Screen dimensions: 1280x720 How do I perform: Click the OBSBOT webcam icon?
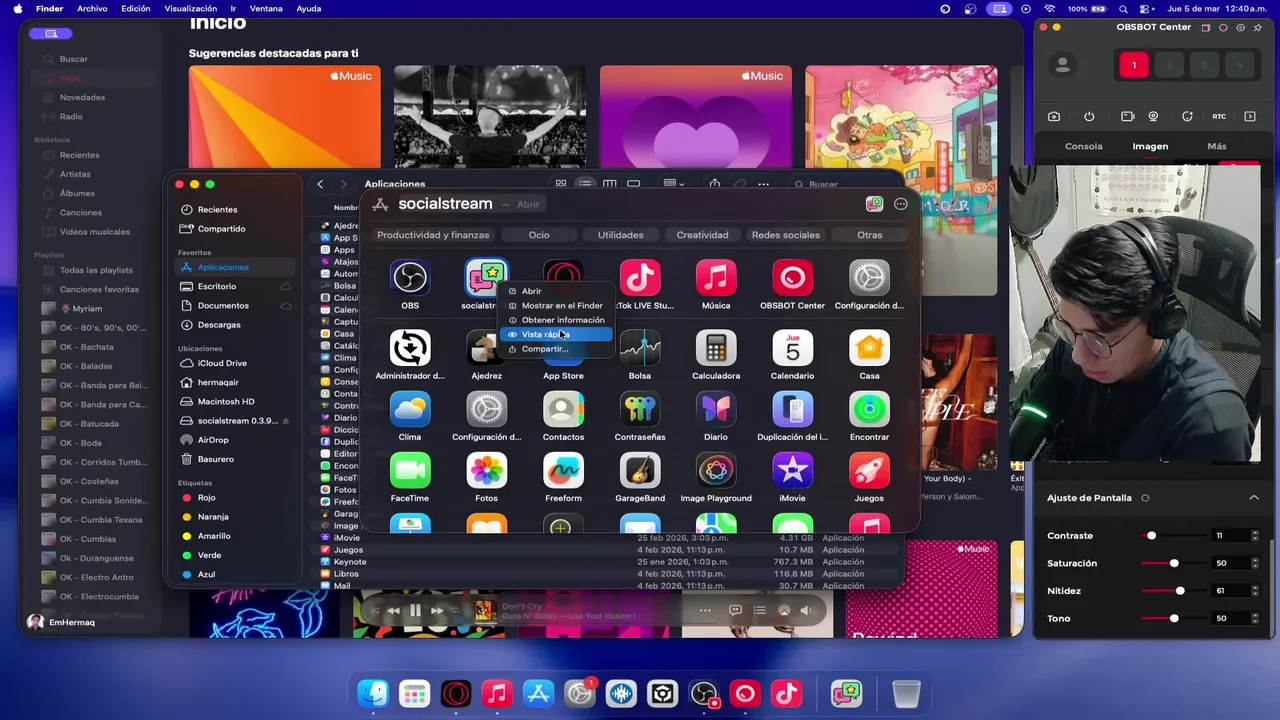(1153, 116)
